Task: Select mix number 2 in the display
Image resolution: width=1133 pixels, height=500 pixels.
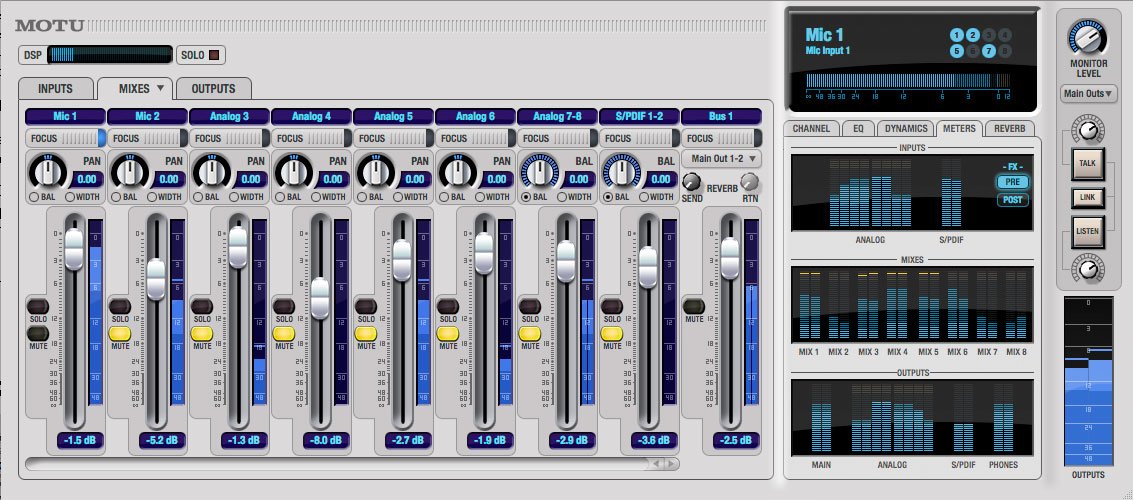Action: coord(973,34)
